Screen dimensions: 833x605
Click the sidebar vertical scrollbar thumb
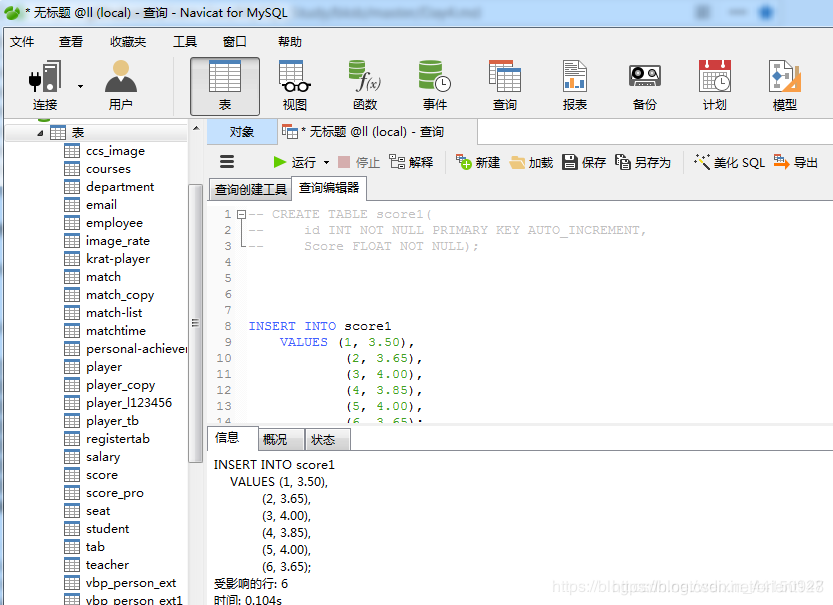pyautogui.click(x=196, y=323)
